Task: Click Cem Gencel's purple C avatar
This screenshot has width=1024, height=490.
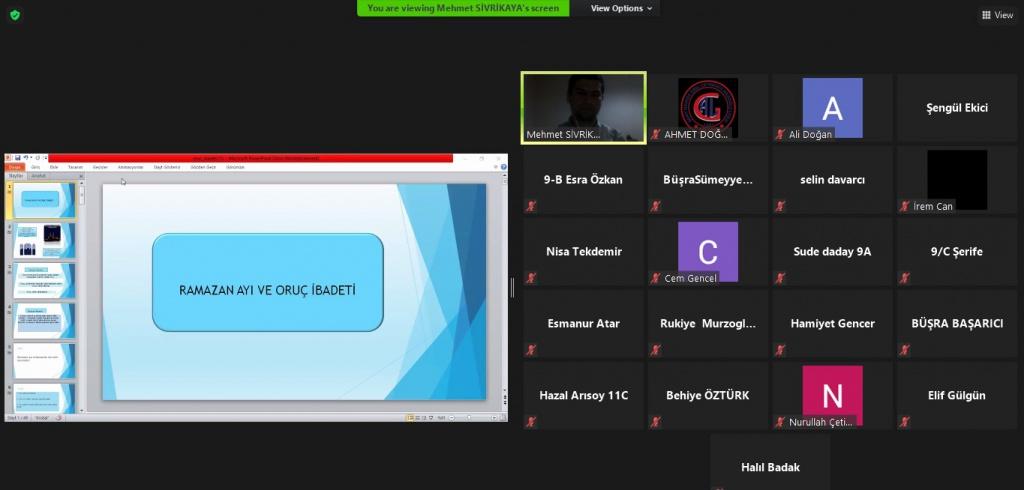Action: click(x=708, y=251)
